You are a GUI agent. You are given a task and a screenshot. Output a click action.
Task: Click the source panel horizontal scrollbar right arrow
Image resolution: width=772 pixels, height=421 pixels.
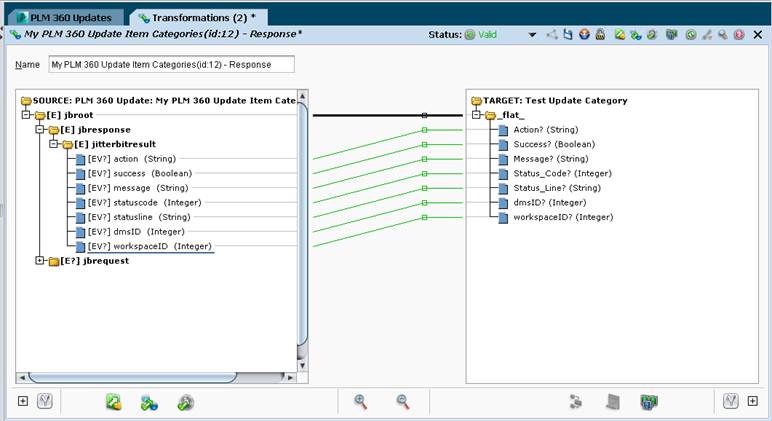tap(290, 378)
